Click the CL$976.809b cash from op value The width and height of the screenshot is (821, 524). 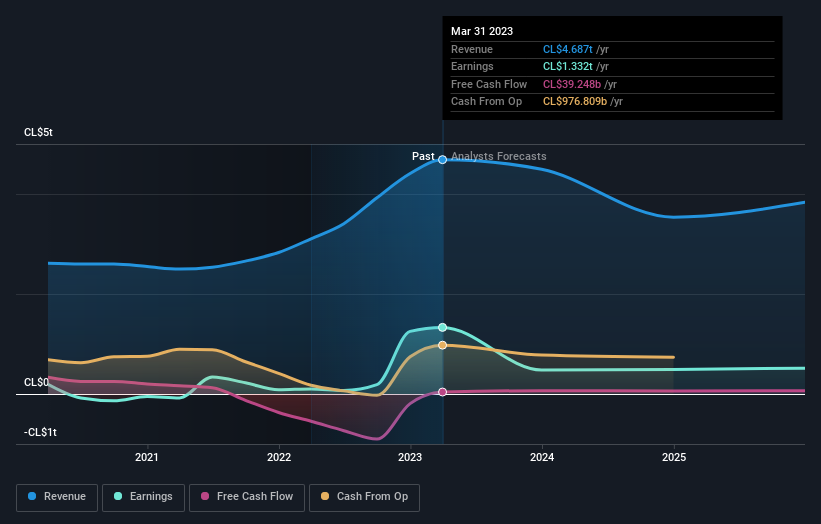[x=575, y=102]
